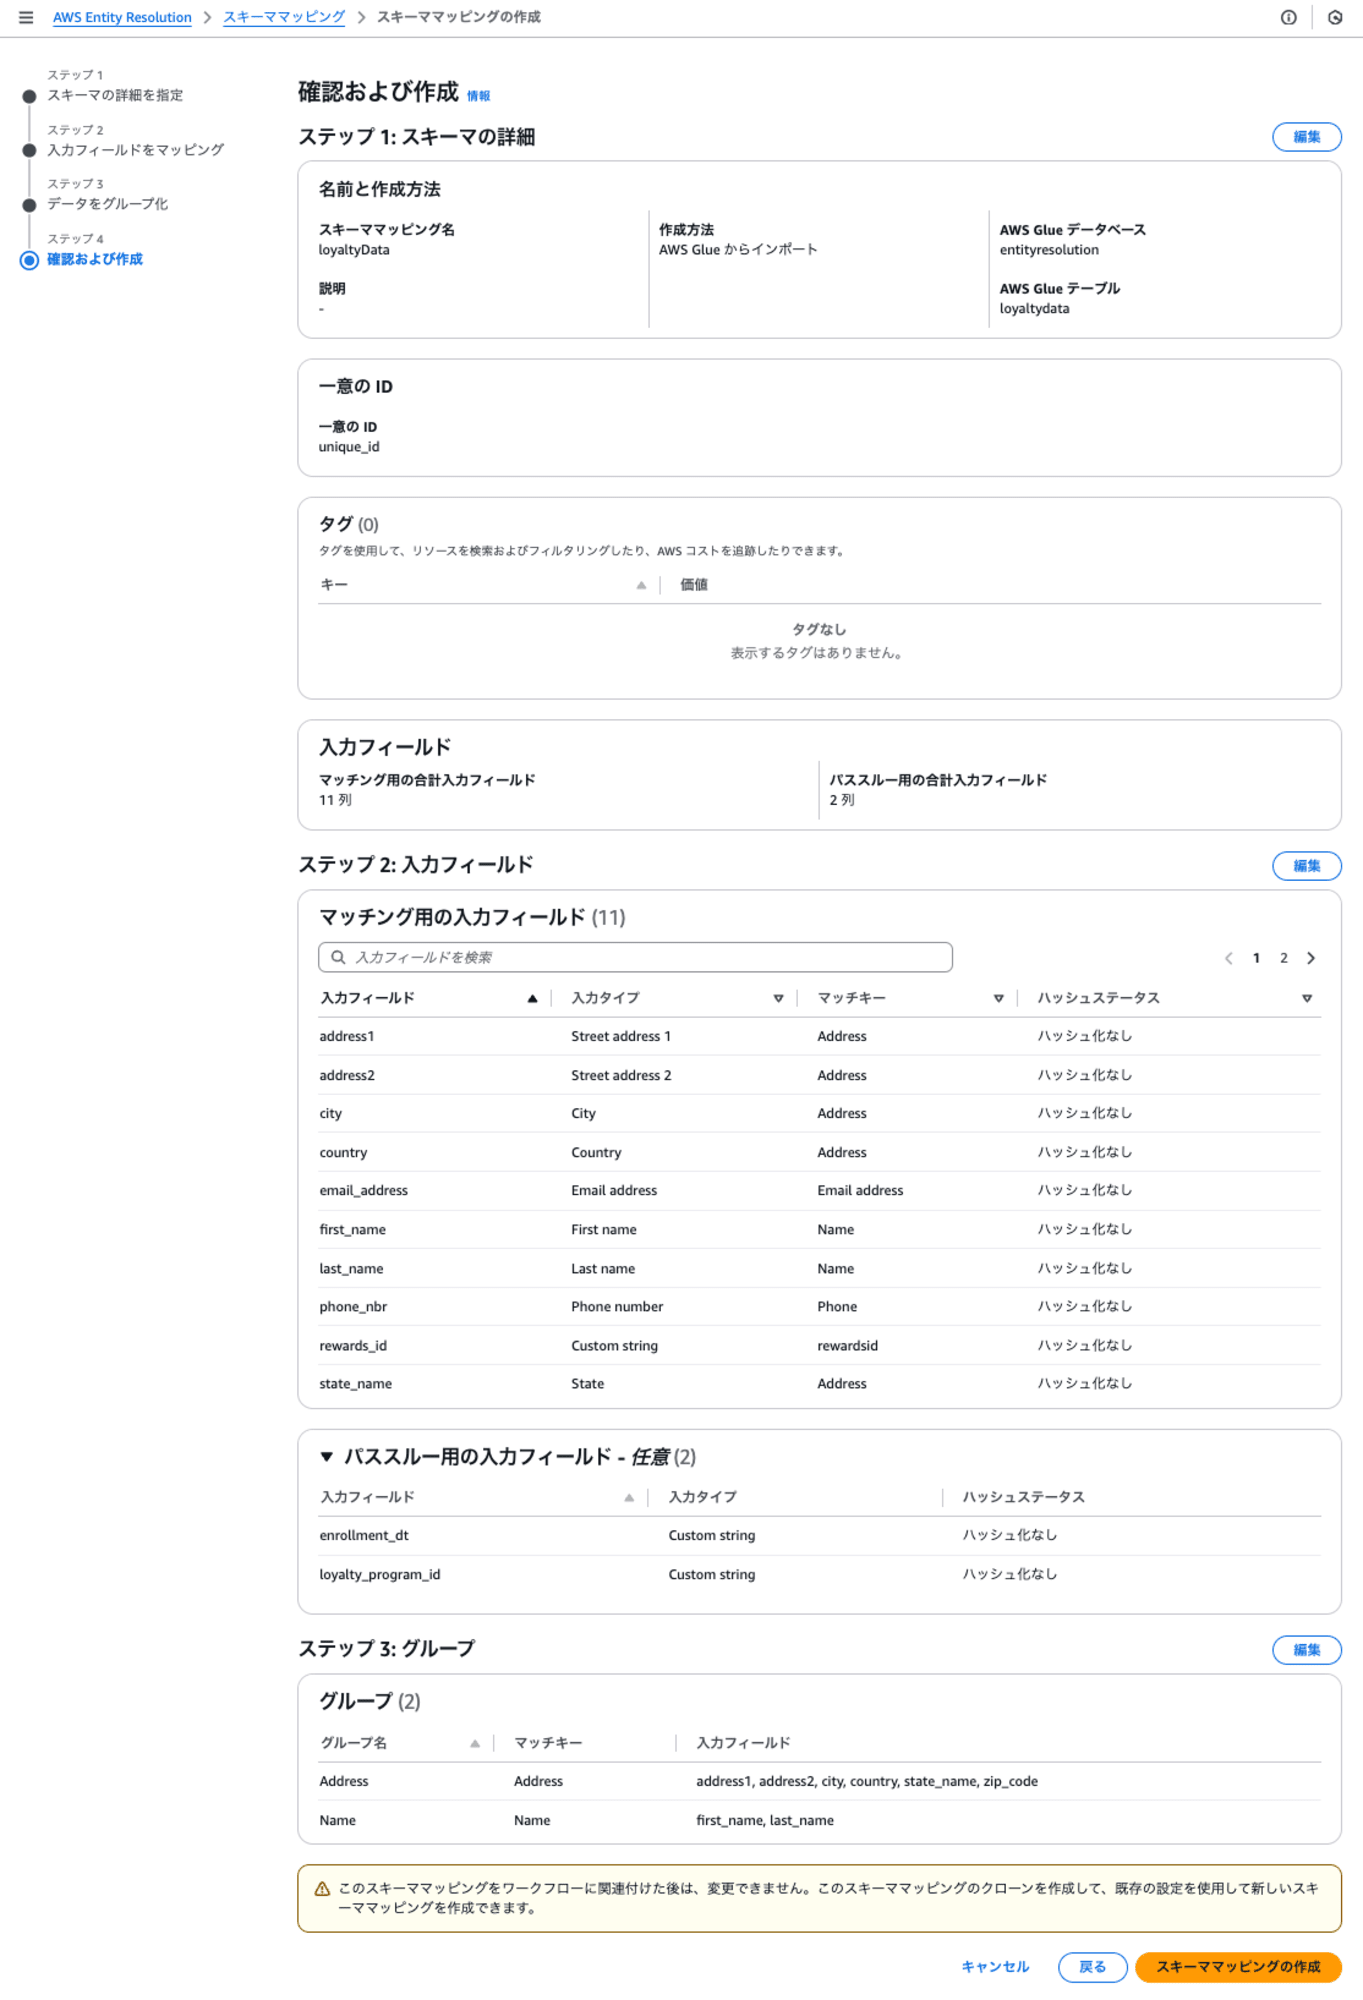Edit step 1 スキーマの詳細
Image resolution: width=1363 pixels, height=2000 pixels.
point(1306,137)
